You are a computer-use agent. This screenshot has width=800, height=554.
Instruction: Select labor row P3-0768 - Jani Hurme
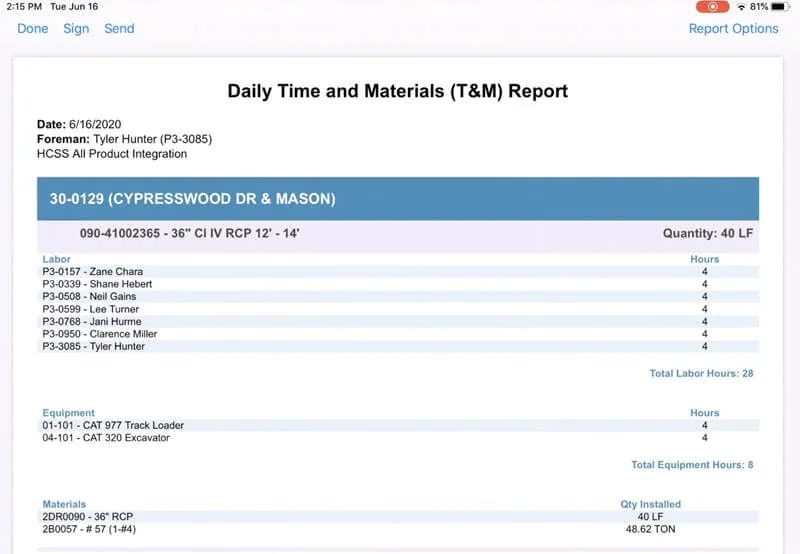398,322
